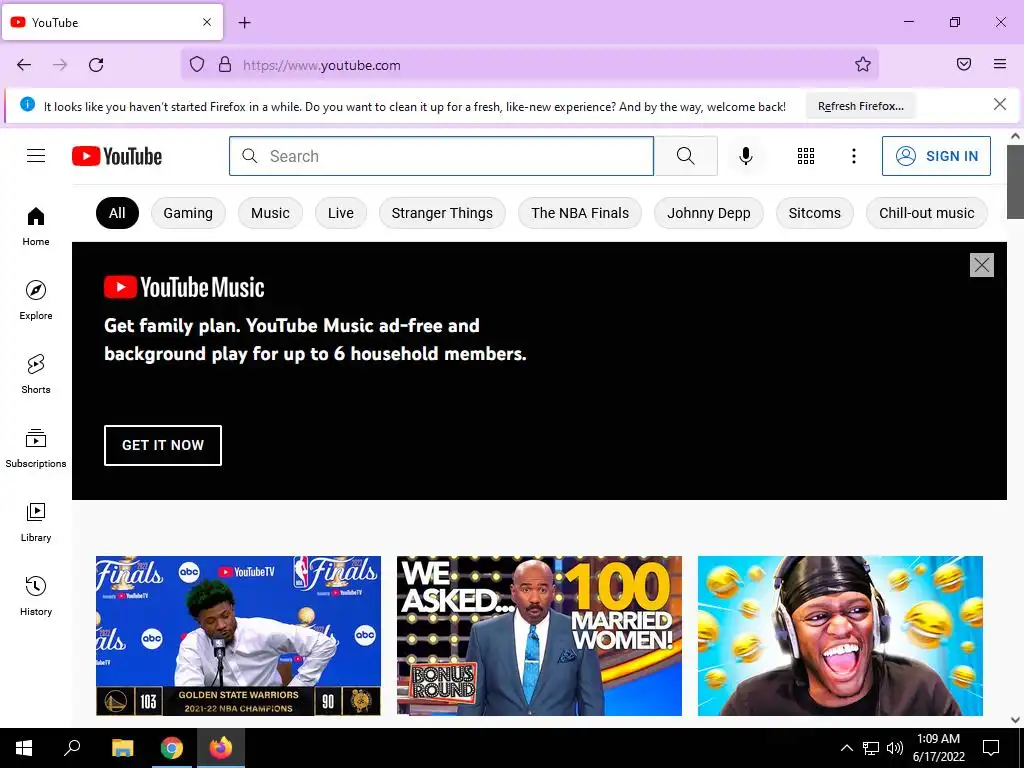Open a new tab with plus button
This screenshot has width=1024, height=768.
tap(245, 23)
